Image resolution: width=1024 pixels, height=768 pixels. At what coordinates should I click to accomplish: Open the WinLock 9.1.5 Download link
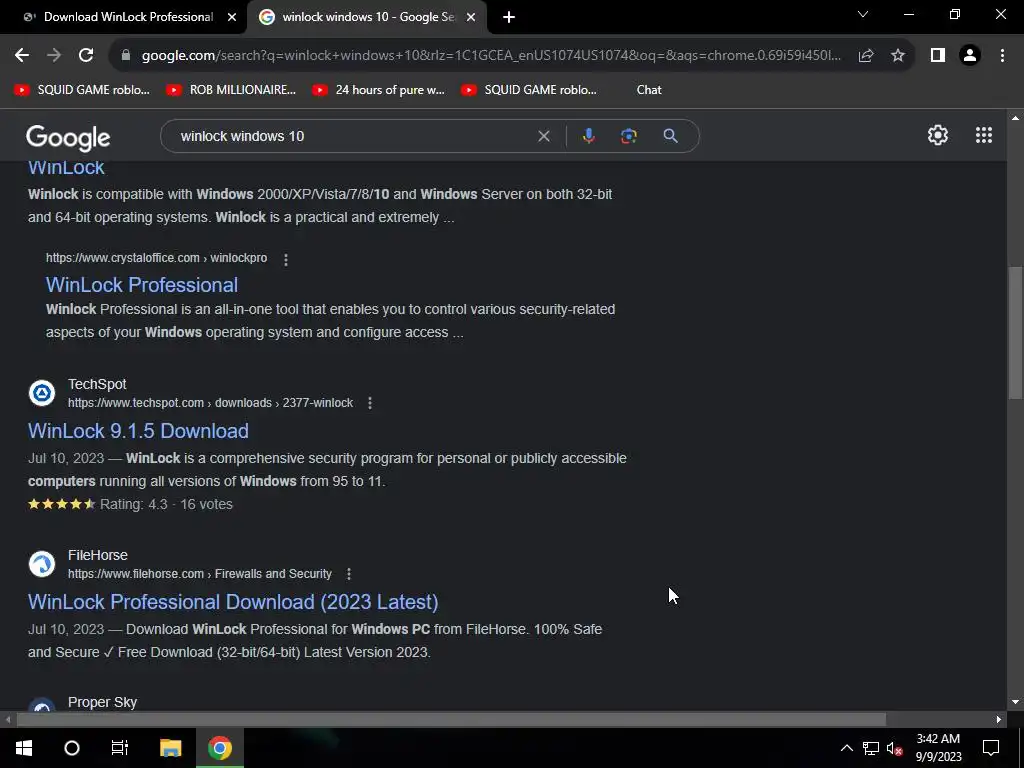pos(138,431)
